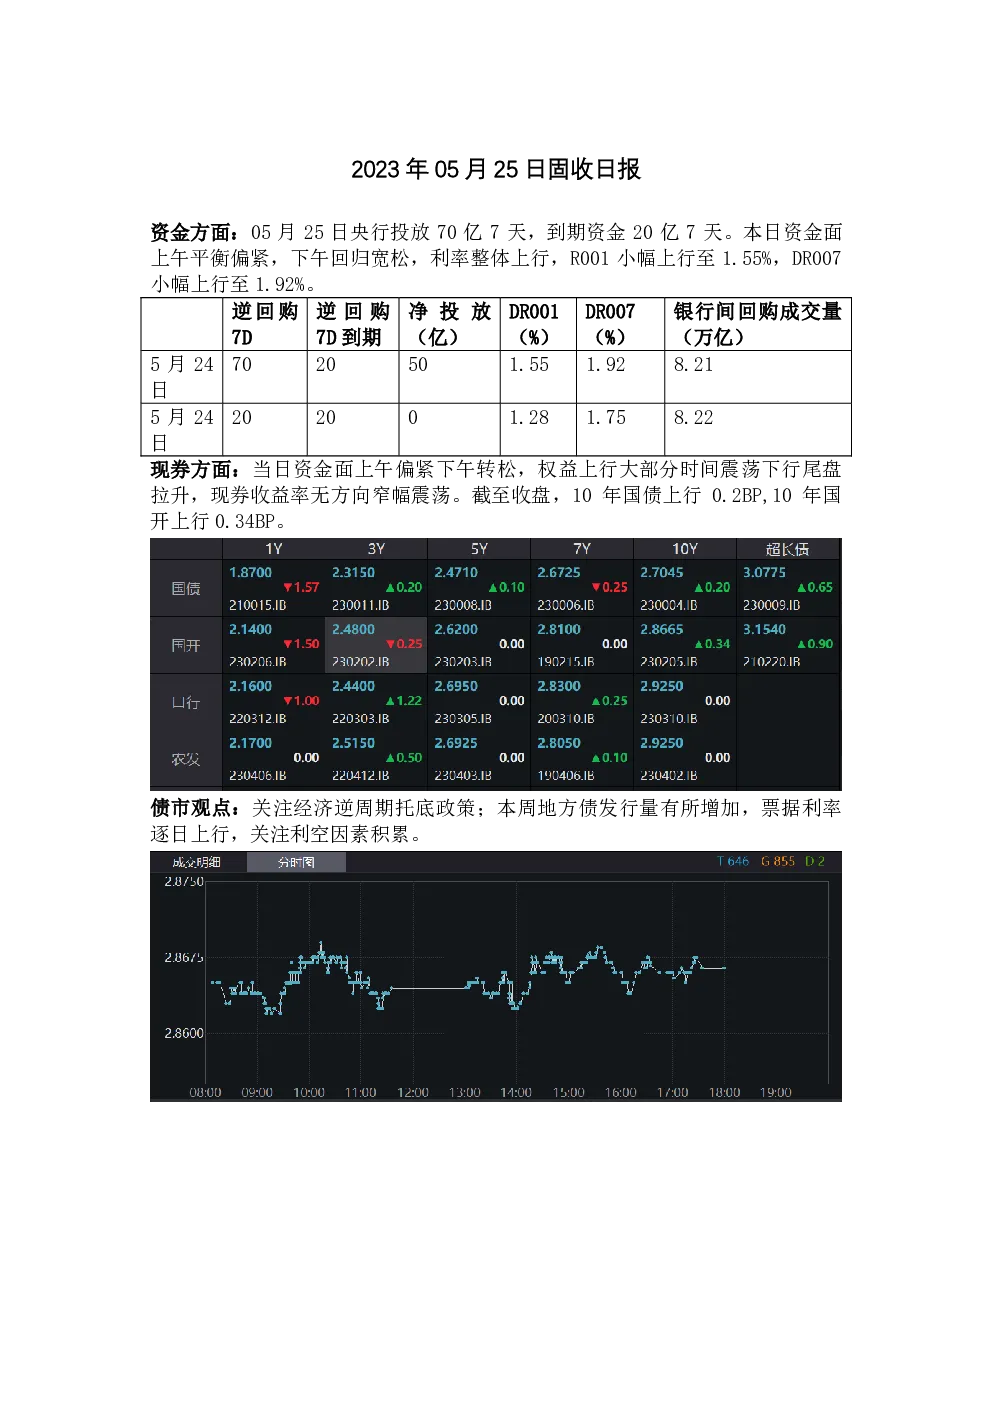Select the 农发 row label

pos(186,760)
